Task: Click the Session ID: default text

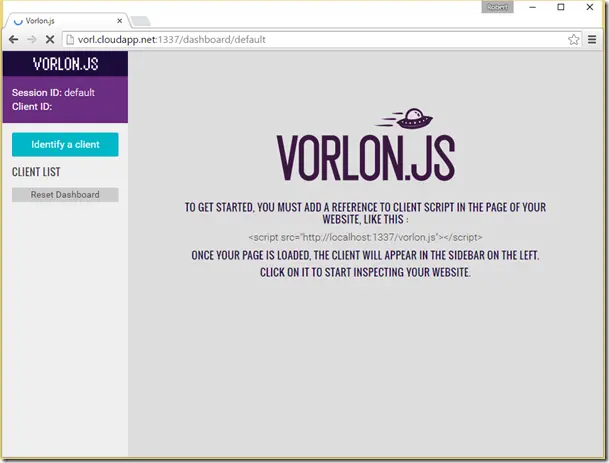Action: point(53,92)
